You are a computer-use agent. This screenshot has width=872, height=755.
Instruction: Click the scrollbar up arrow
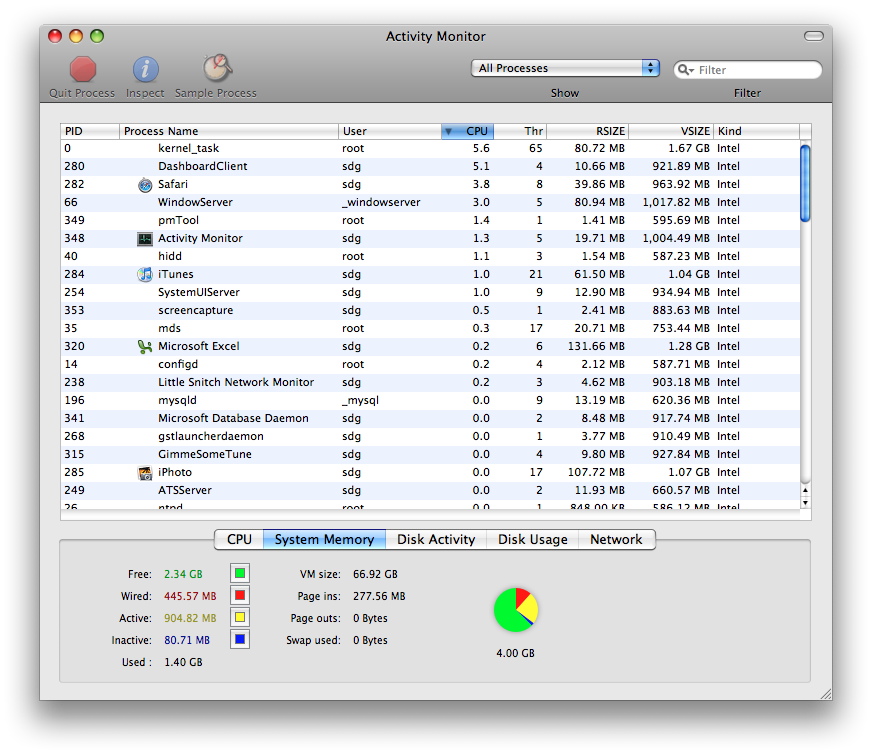point(805,490)
